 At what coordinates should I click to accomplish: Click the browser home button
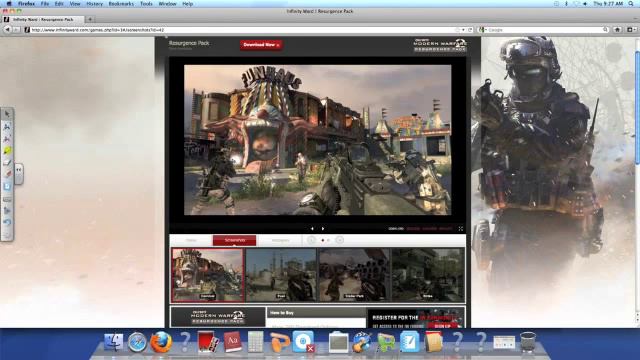click(618, 30)
